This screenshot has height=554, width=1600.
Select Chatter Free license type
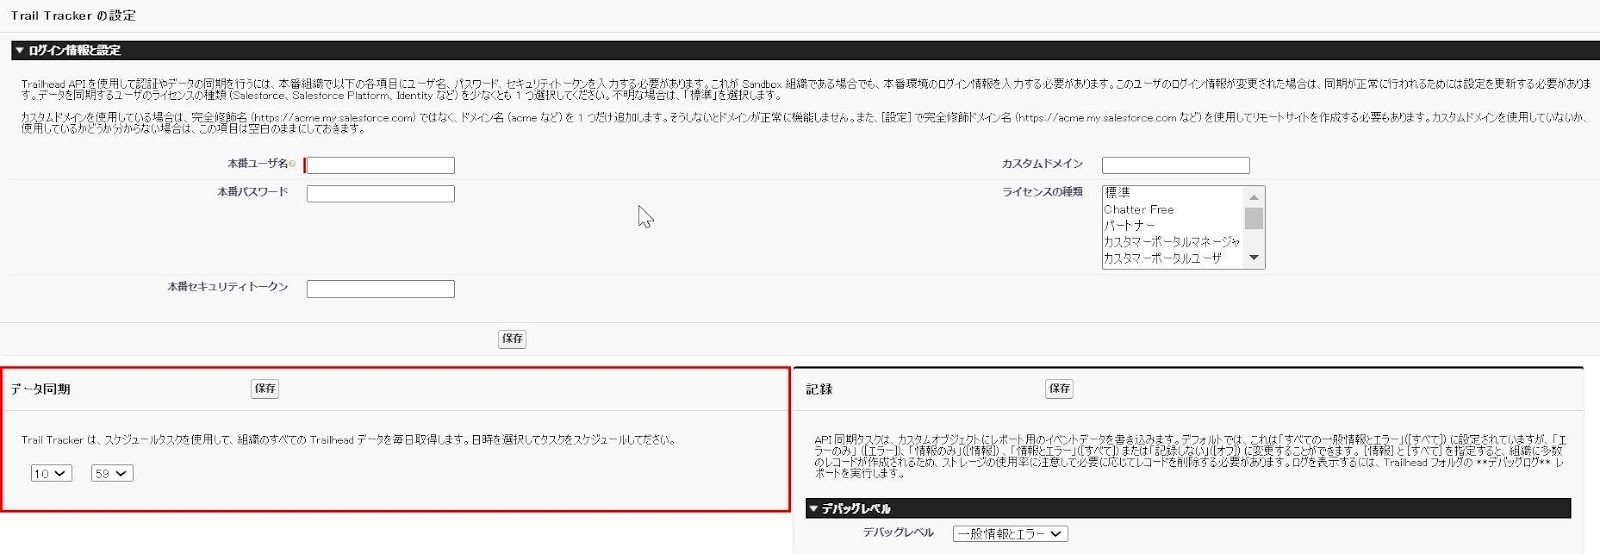point(1172,209)
